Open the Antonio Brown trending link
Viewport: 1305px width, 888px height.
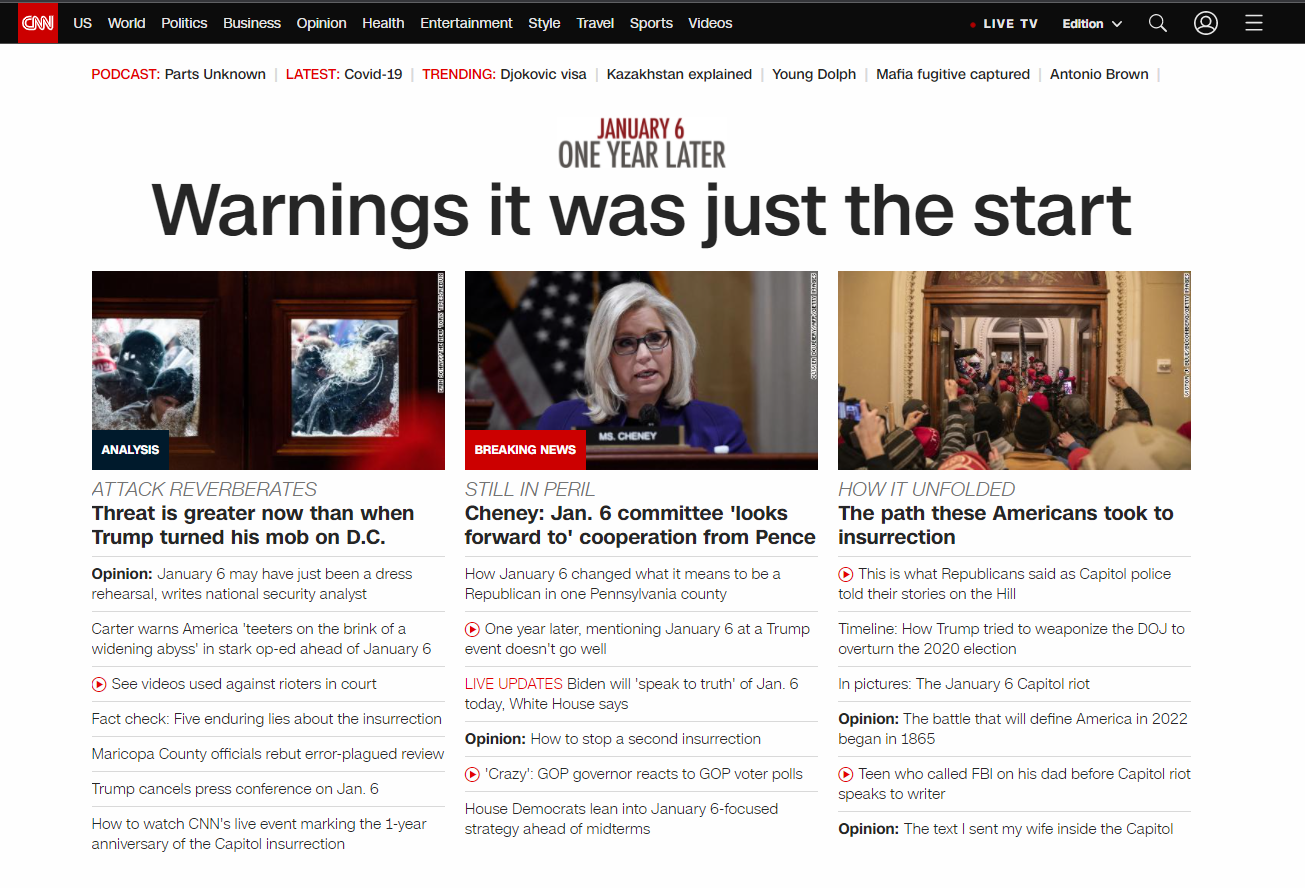tap(1099, 74)
